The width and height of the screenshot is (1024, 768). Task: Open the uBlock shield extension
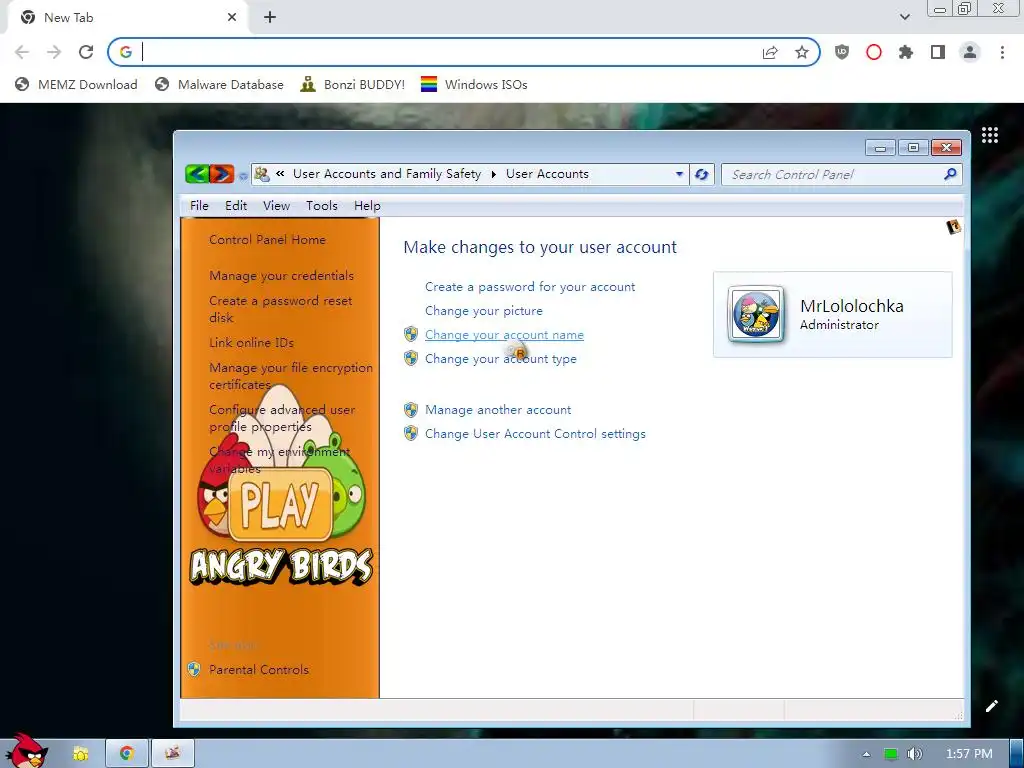click(842, 52)
